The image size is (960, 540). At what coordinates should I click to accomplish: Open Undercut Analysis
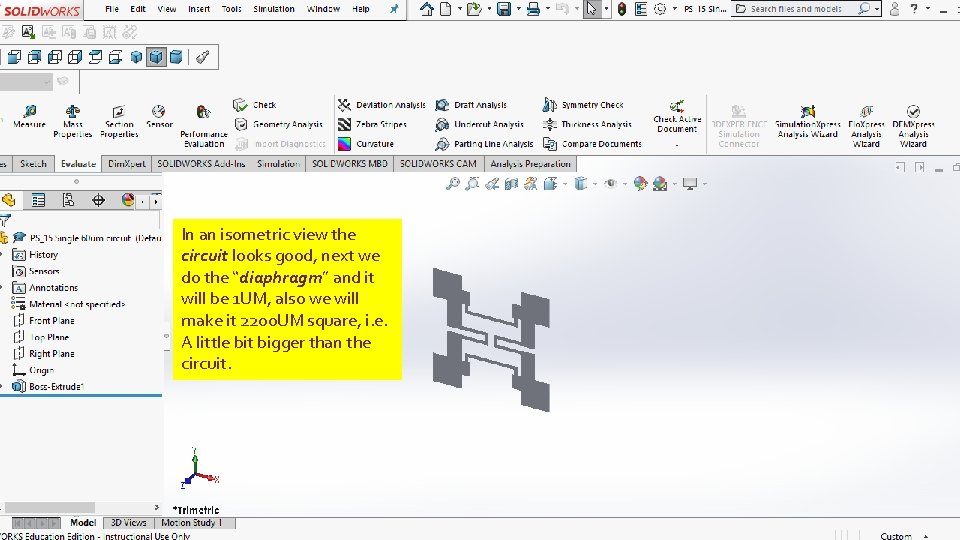[x=479, y=124]
